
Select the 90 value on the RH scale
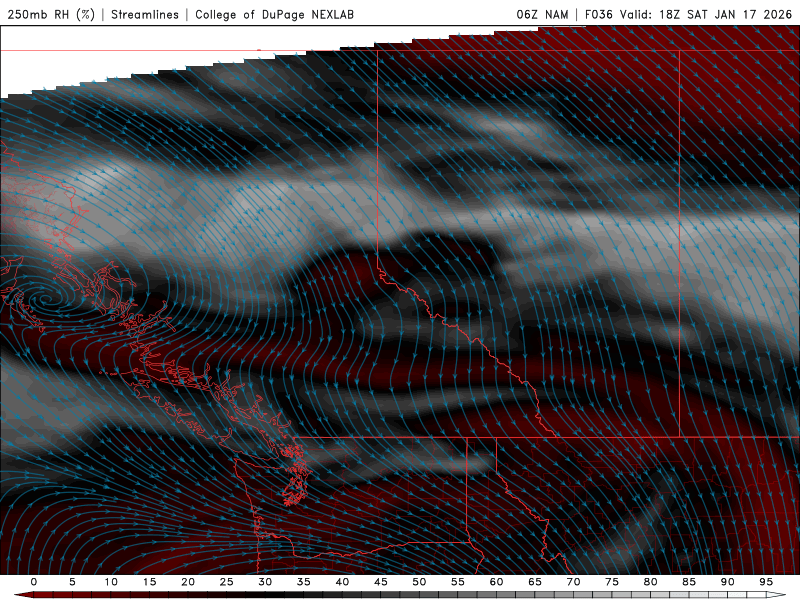[727, 582]
